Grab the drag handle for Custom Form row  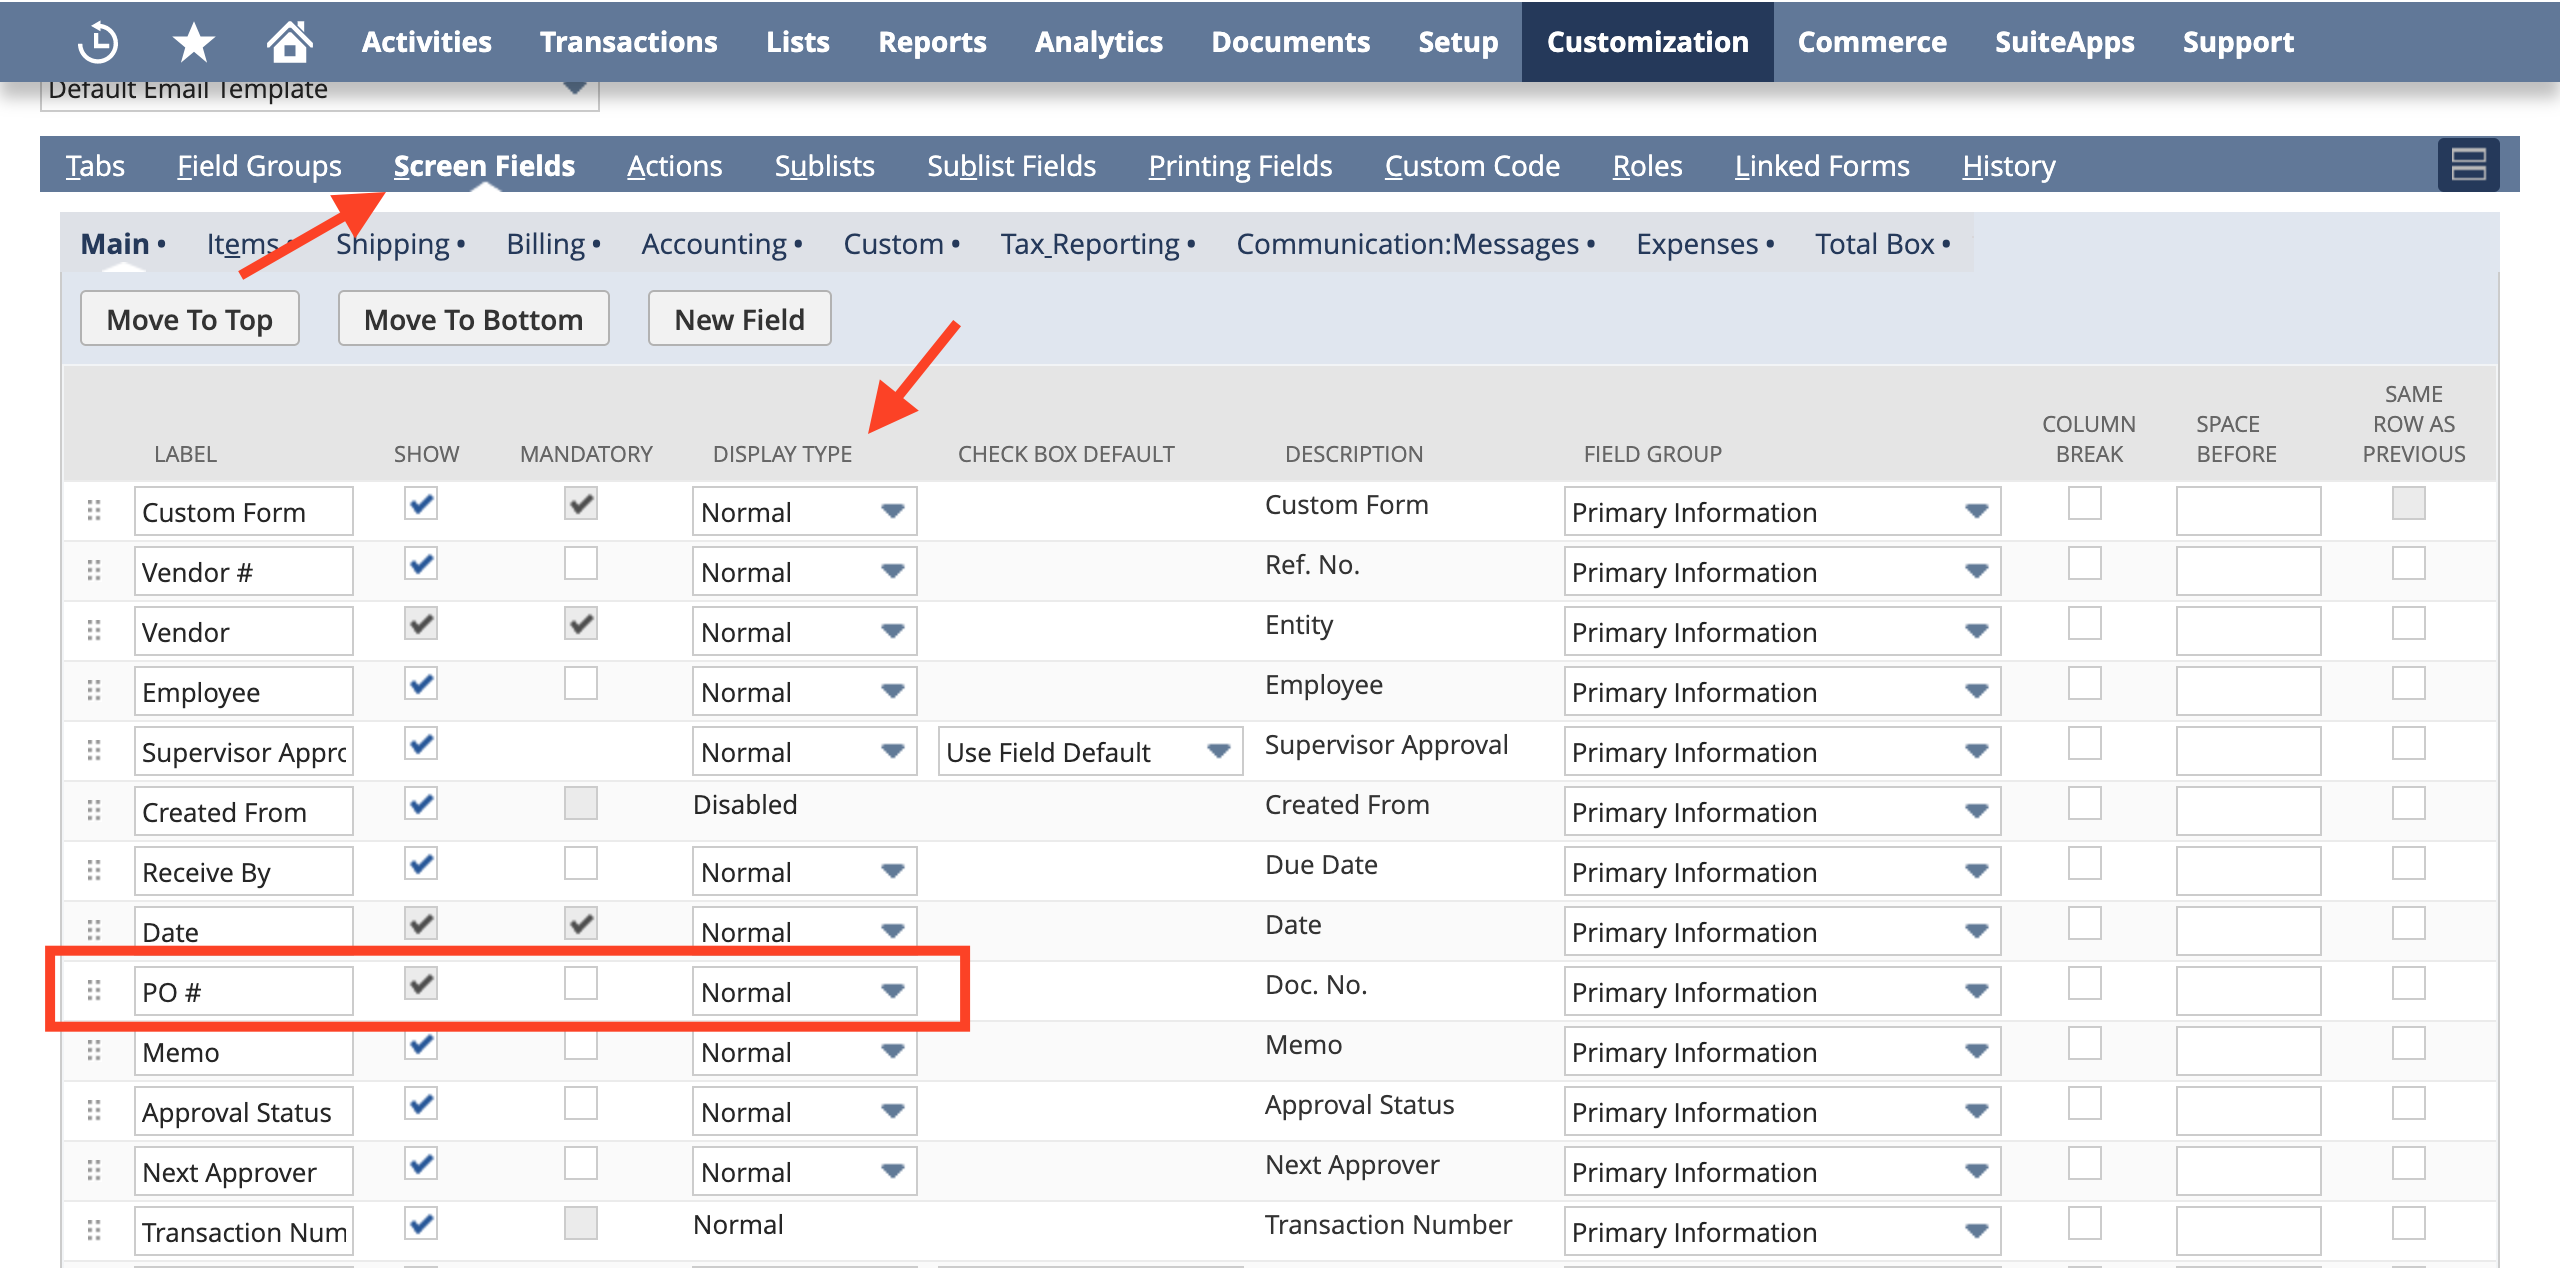click(x=94, y=511)
